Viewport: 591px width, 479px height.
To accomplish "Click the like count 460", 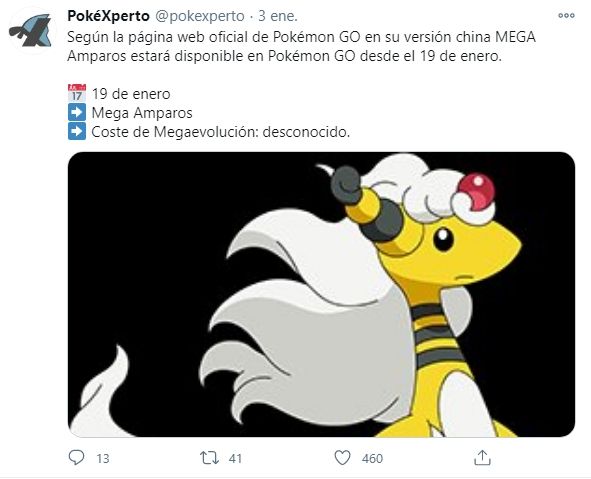I will pos(372,459).
